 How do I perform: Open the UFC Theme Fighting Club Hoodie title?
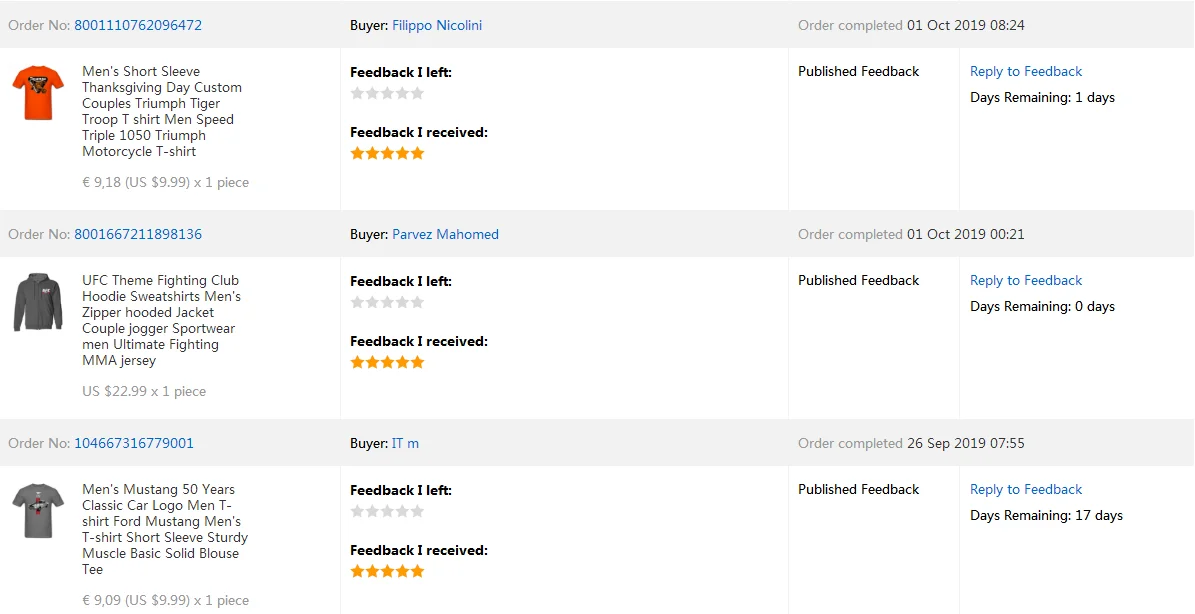tap(161, 320)
